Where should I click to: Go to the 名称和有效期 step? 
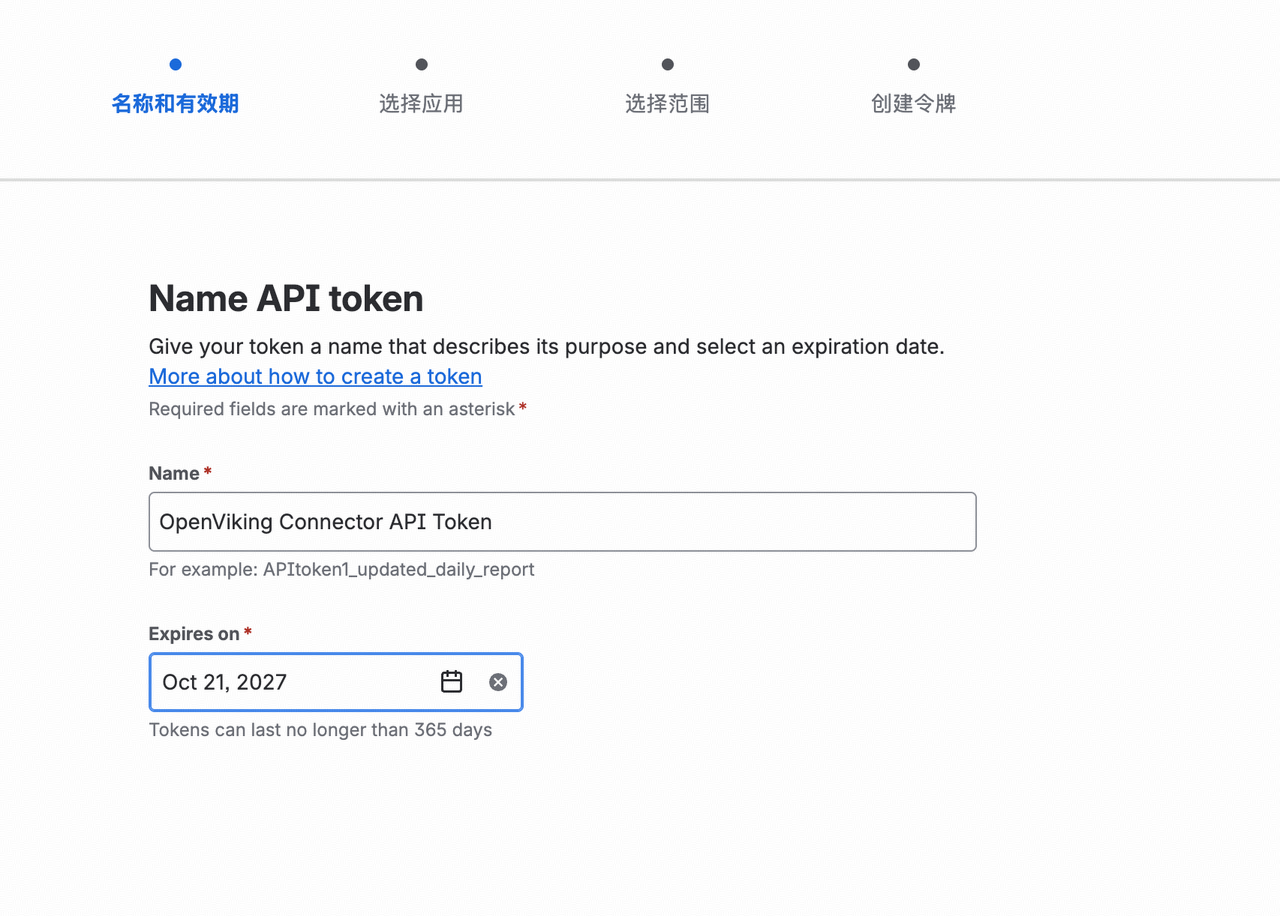[175, 104]
